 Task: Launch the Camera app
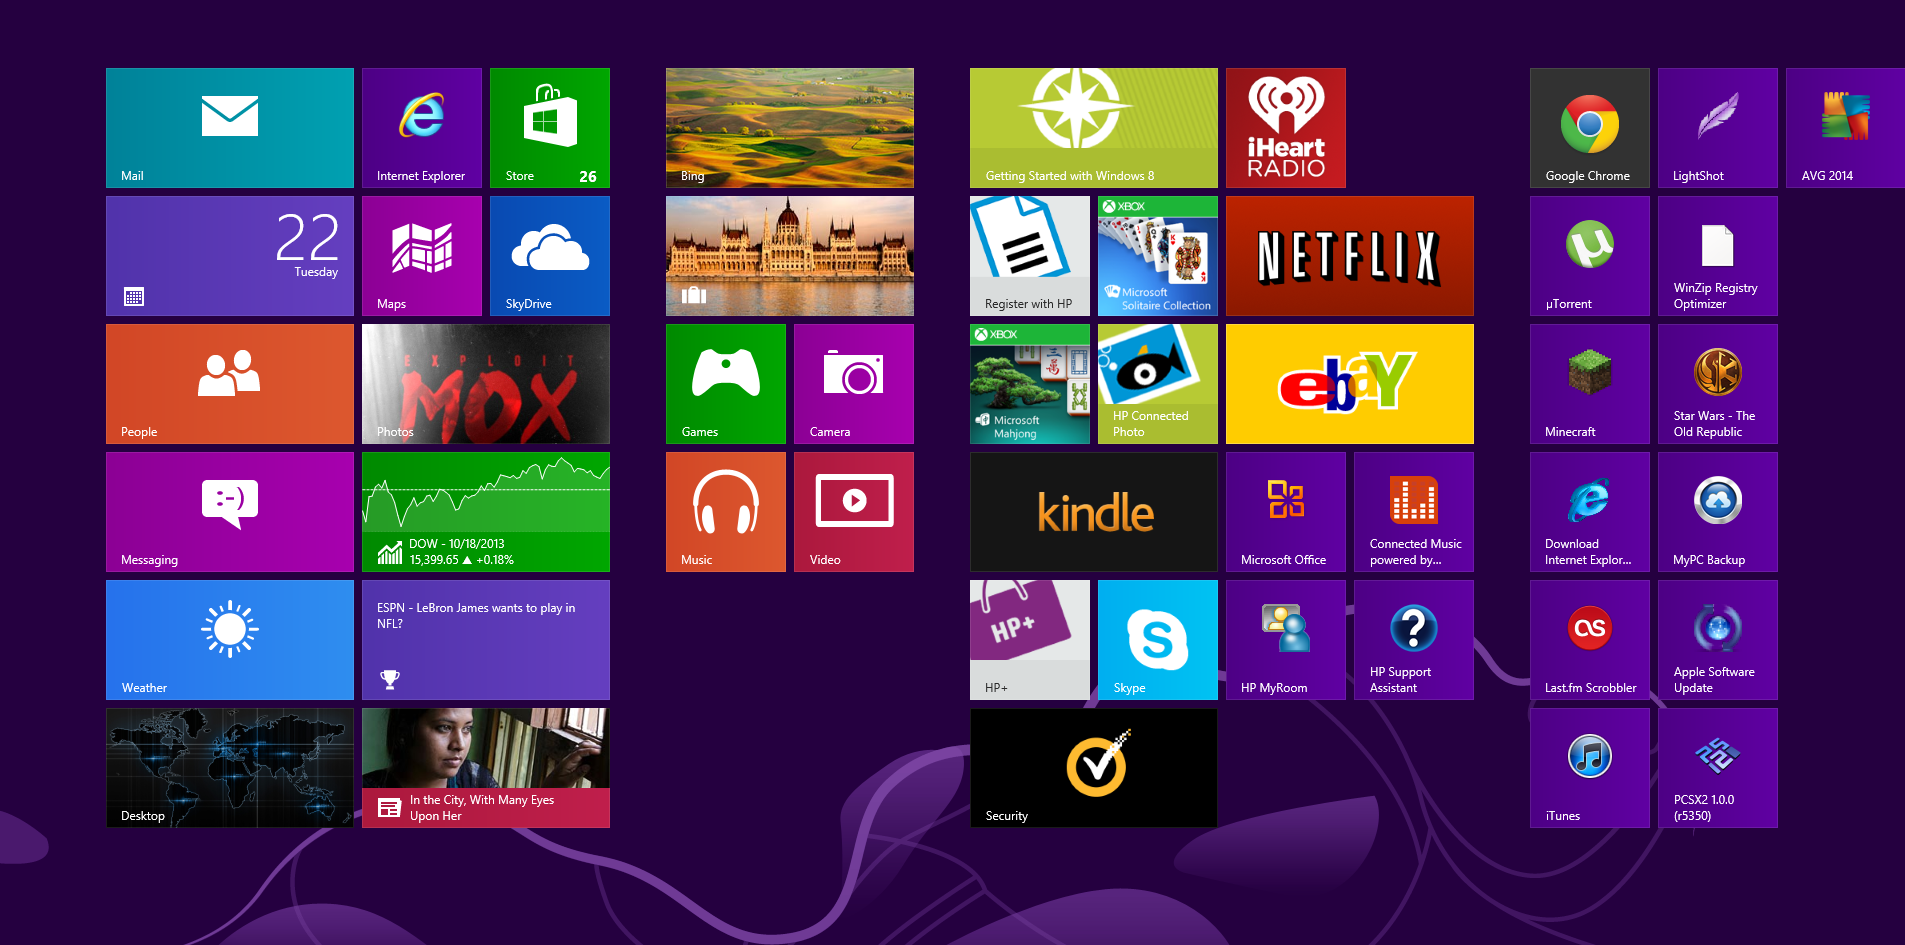tap(853, 383)
